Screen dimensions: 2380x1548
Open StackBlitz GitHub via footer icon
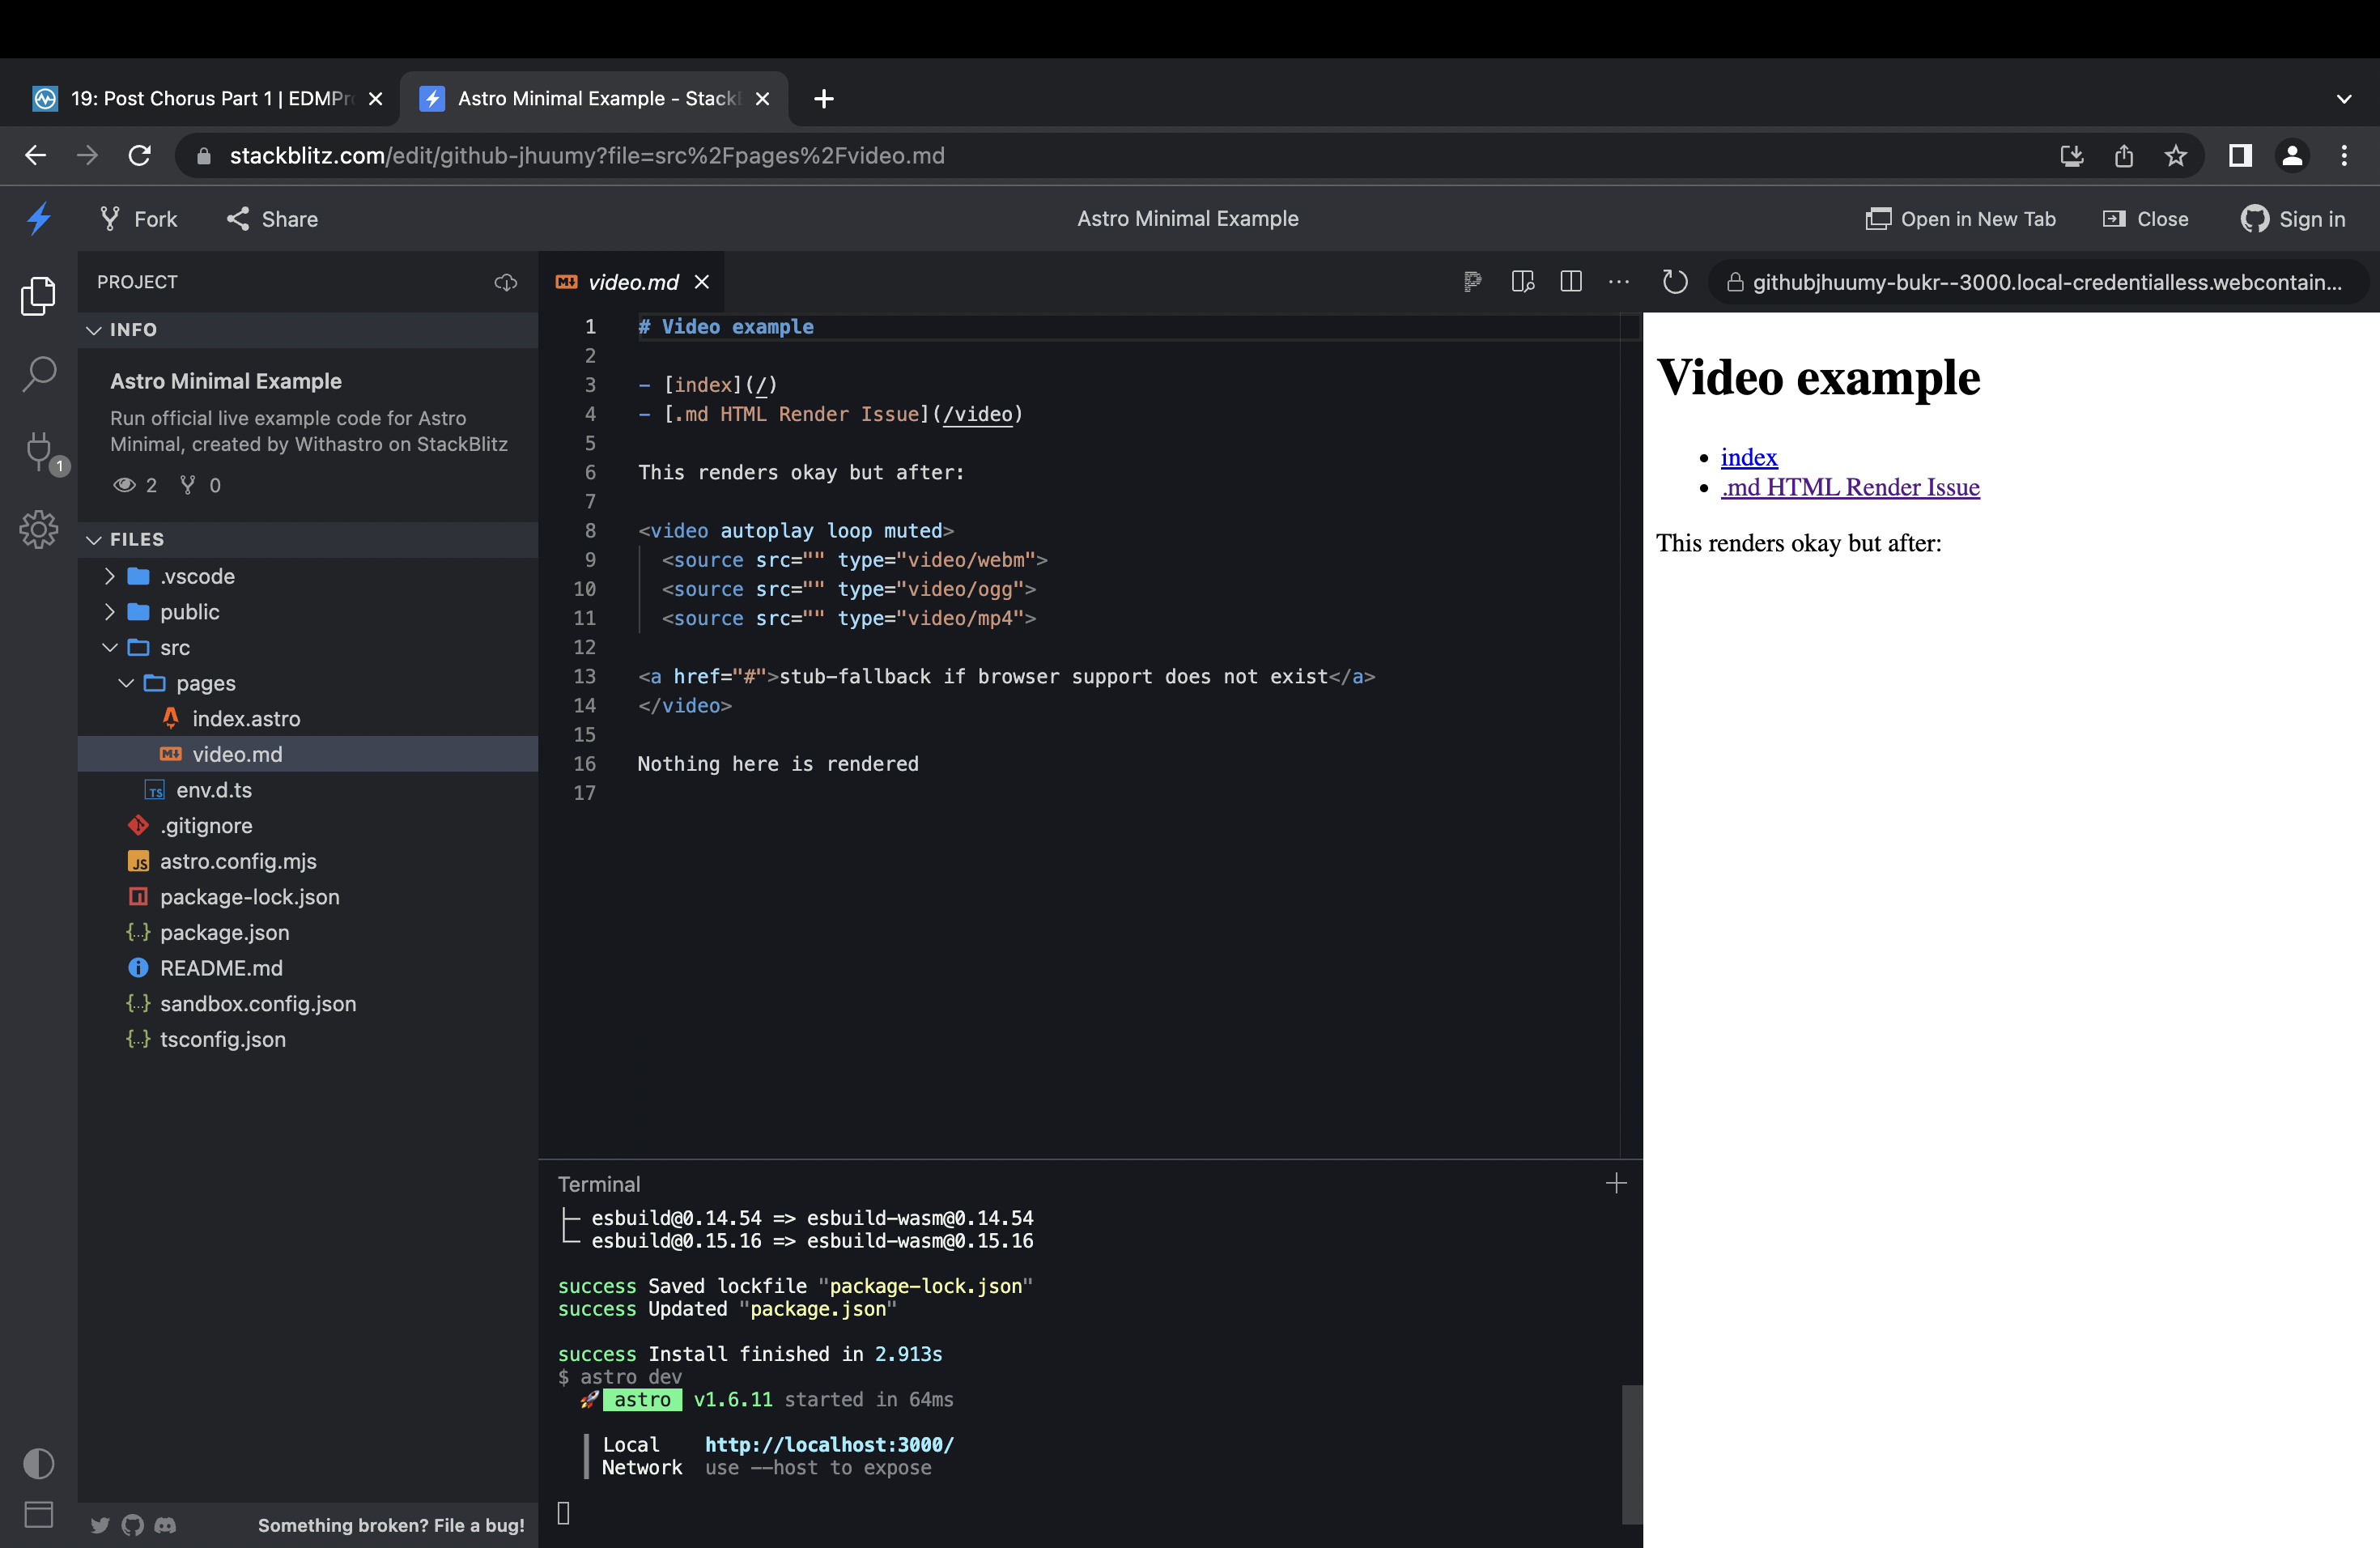131,1525
